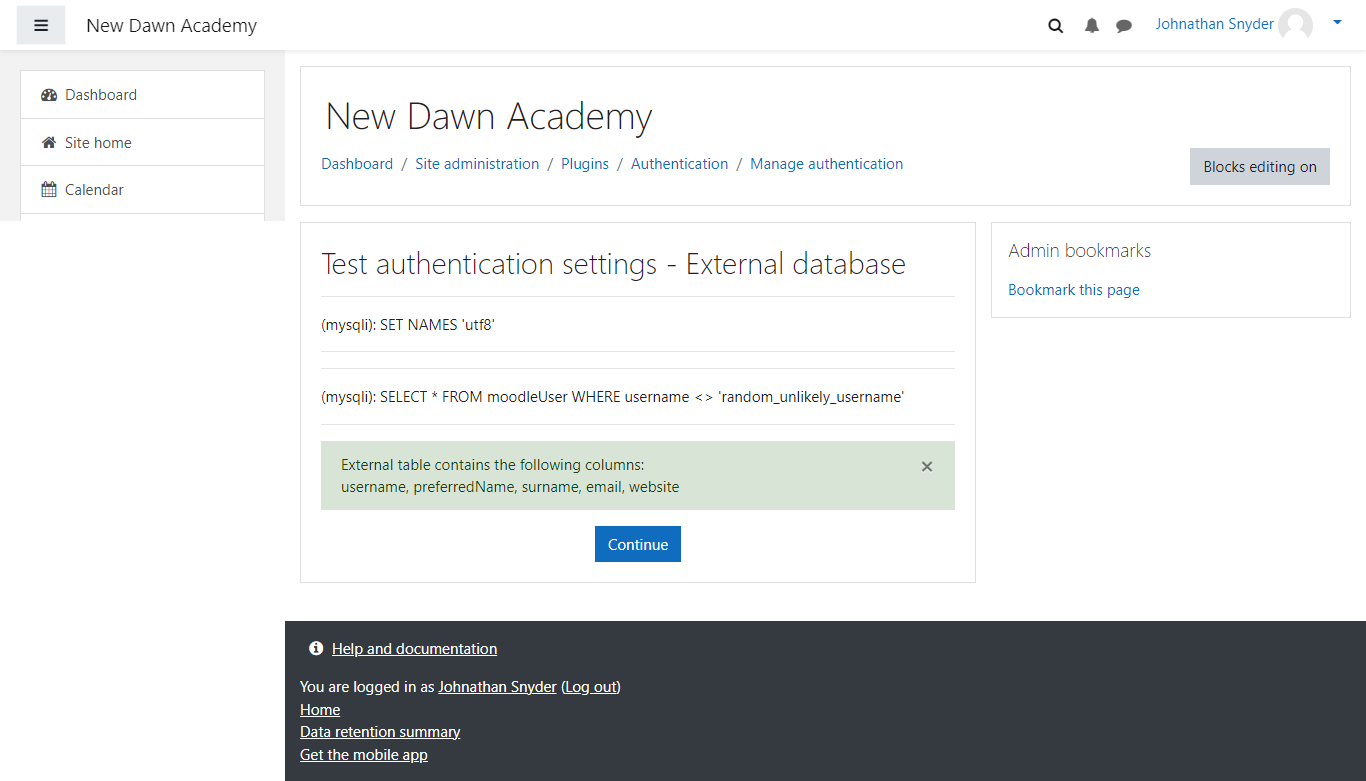Image resolution: width=1366 pixels, height=781 pixels.
Task: Click the Site home house icon
Action: click(x=49, y=143)
